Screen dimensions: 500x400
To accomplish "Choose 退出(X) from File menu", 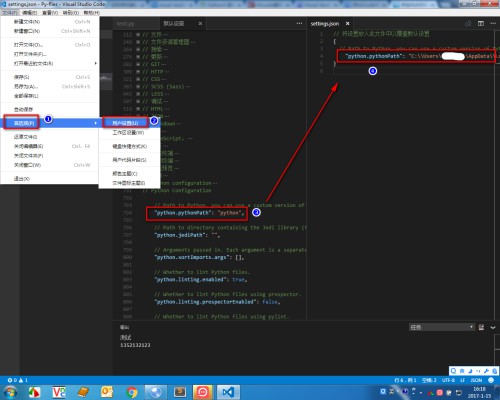I will [50, 179].
